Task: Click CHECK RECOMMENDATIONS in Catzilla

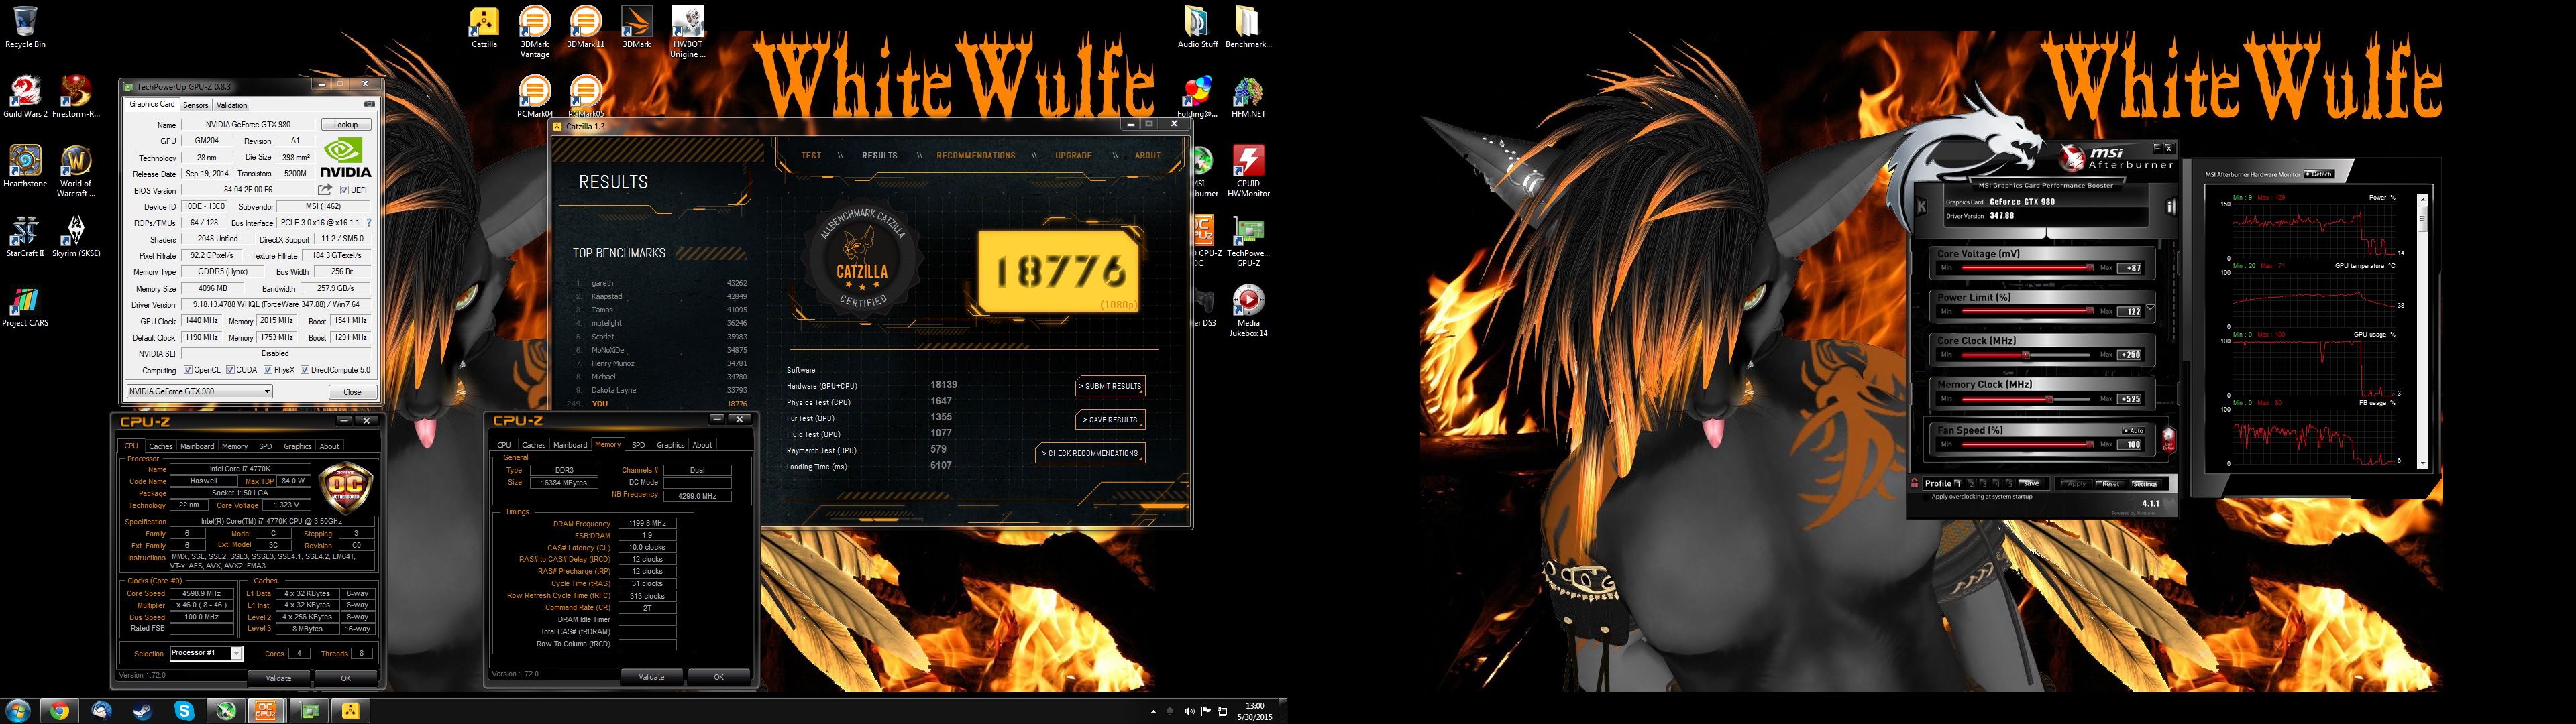Action: (x=1090, y=453)
